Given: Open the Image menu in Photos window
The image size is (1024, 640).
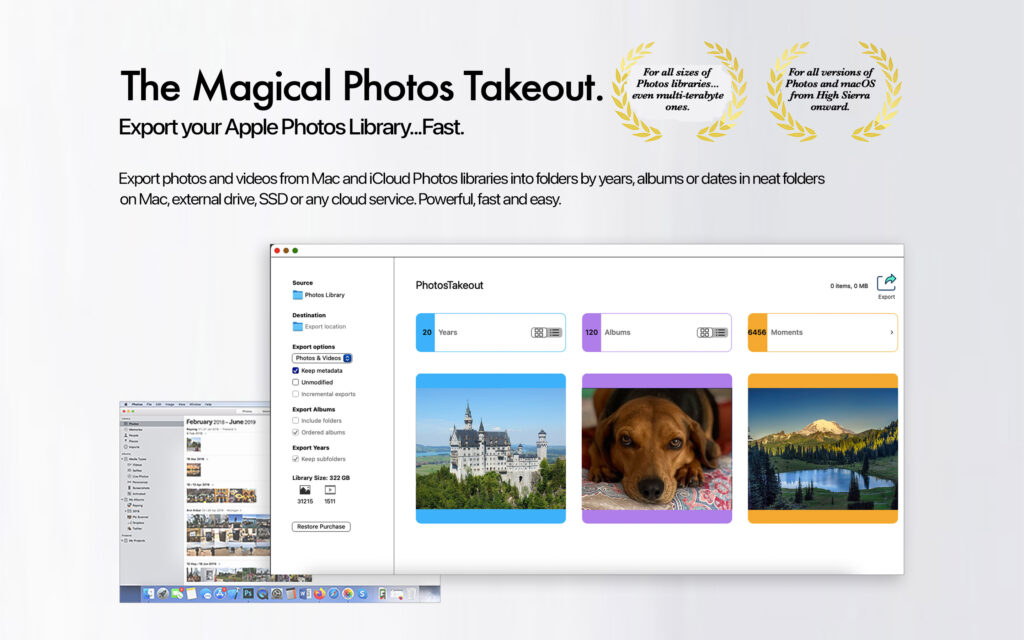Looking at the screenshot, I should (x=170, y=404).
